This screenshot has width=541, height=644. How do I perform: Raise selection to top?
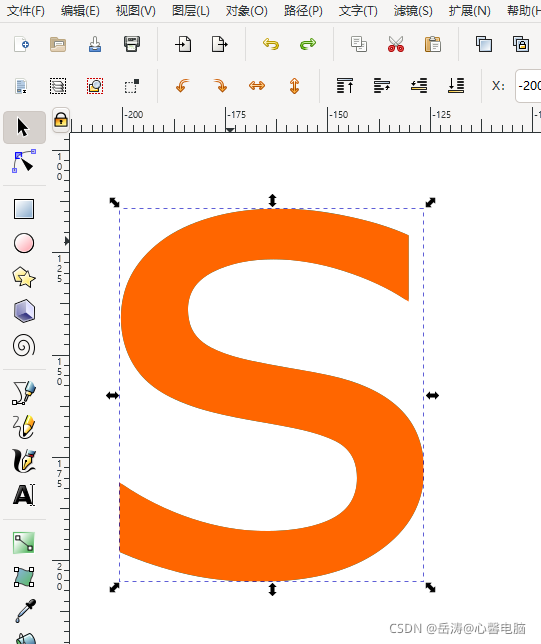tap(345, 86)
